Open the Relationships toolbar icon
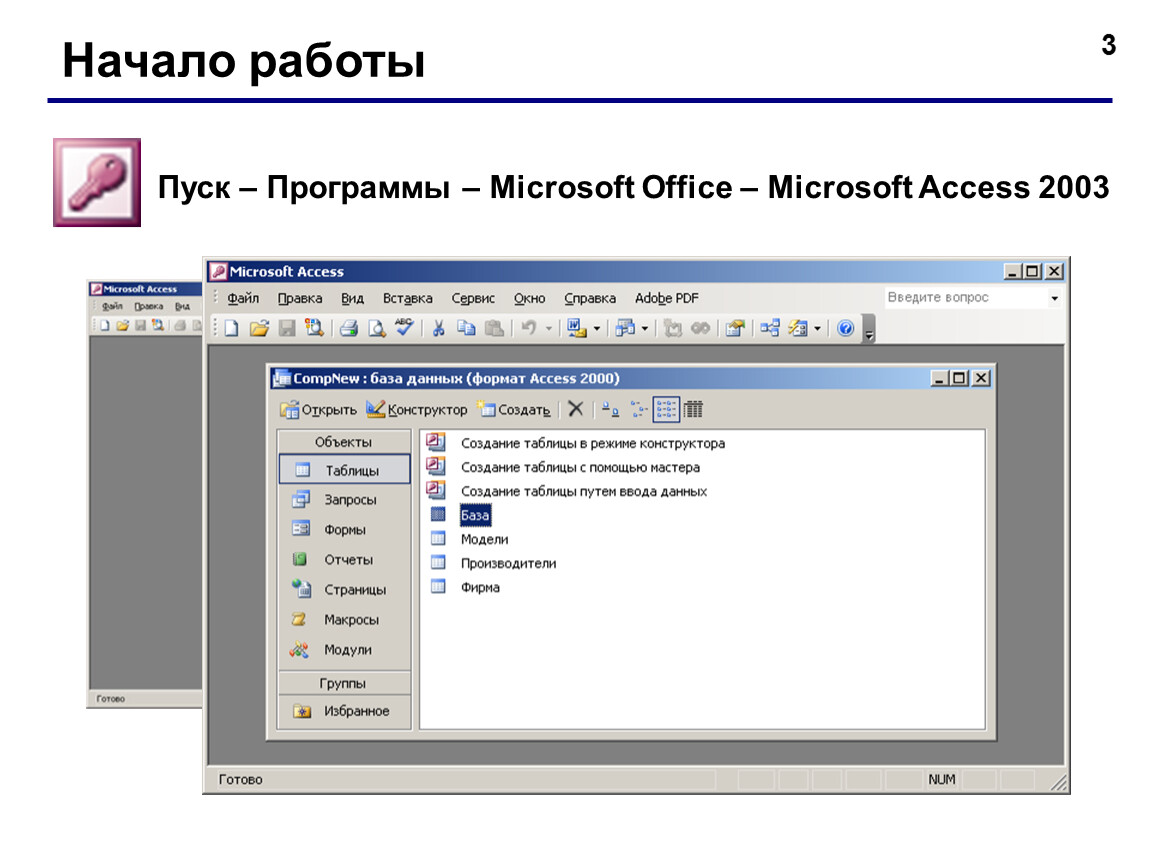 [769, 329]
